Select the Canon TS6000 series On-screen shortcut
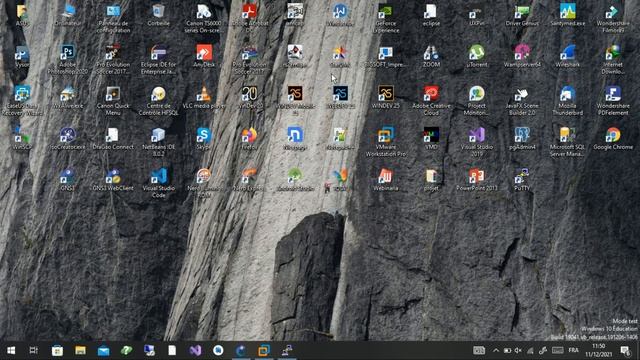 click(x=204, y=19)
